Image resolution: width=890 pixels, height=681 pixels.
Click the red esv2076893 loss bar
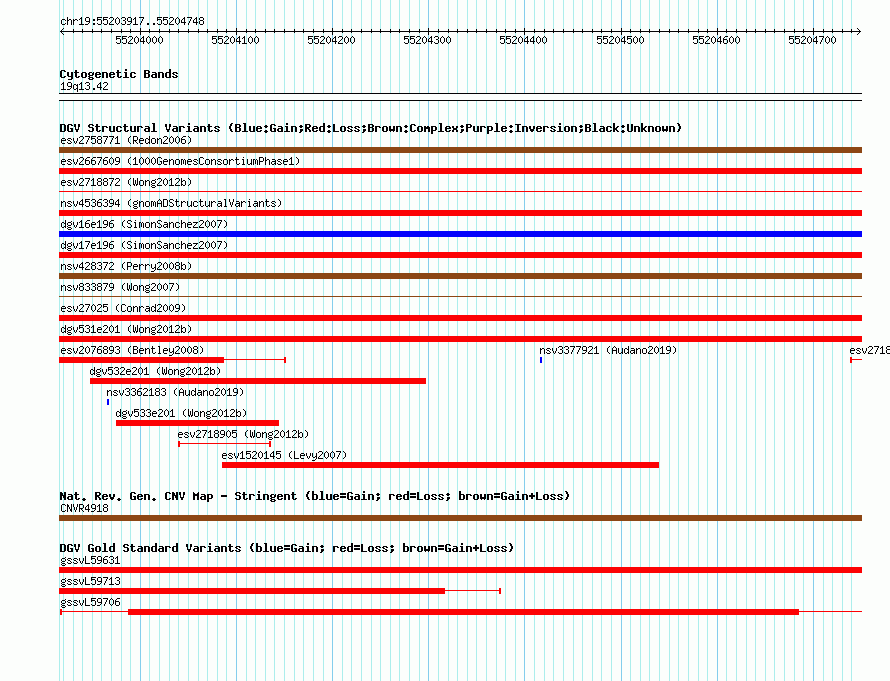141,360
